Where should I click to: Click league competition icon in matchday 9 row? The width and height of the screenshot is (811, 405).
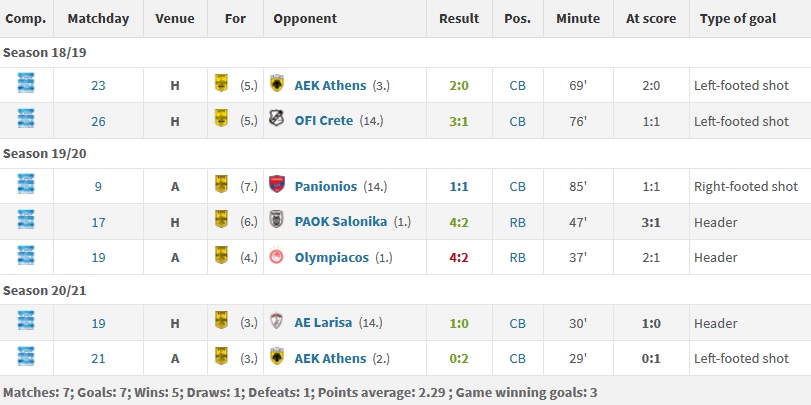[x=26, y=184]
